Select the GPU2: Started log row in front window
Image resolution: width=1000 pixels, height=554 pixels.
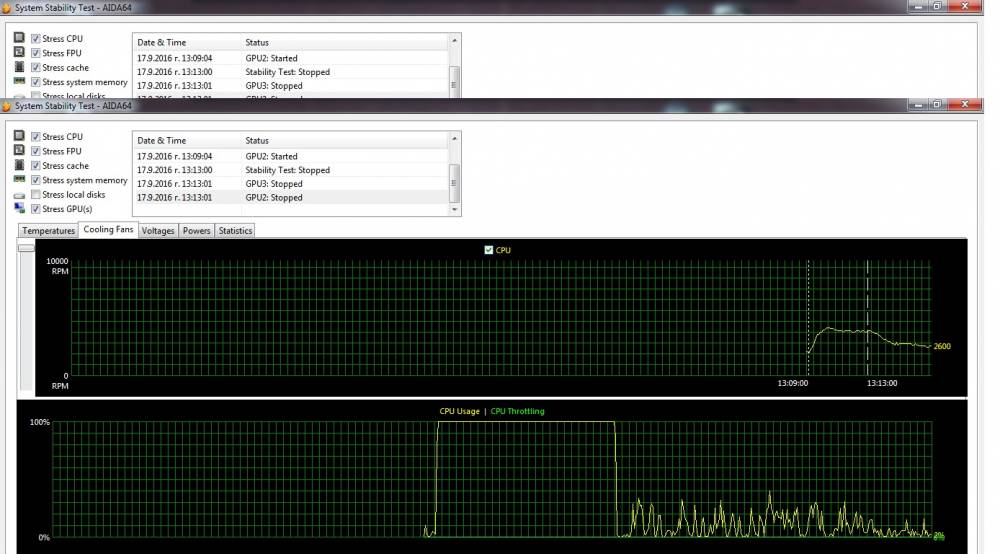click(290, 156)
